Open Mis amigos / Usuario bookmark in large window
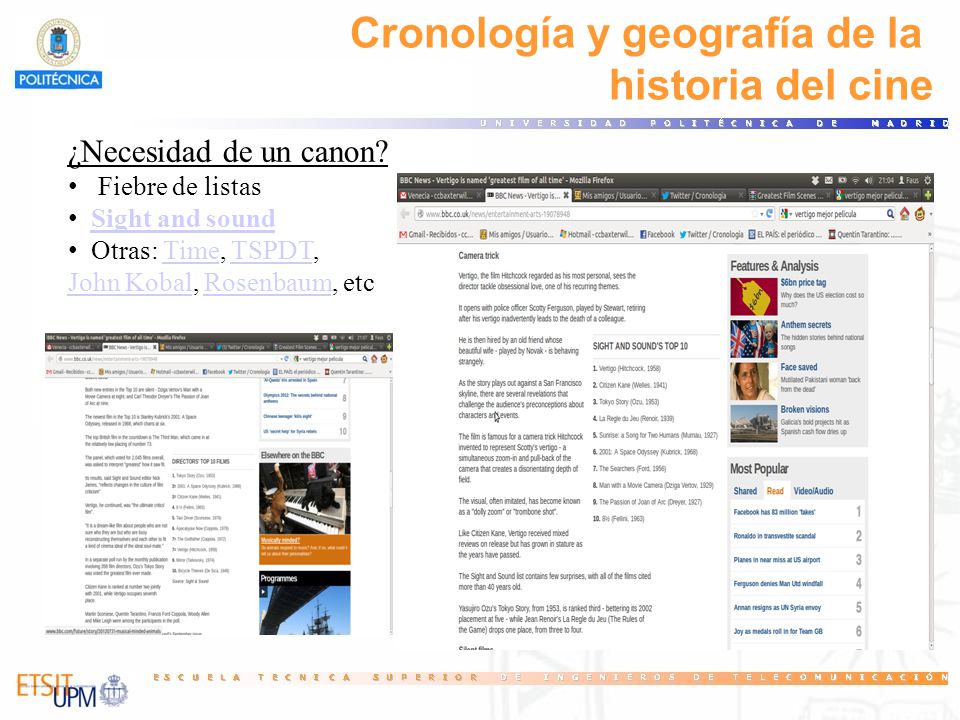 point(517,234)
